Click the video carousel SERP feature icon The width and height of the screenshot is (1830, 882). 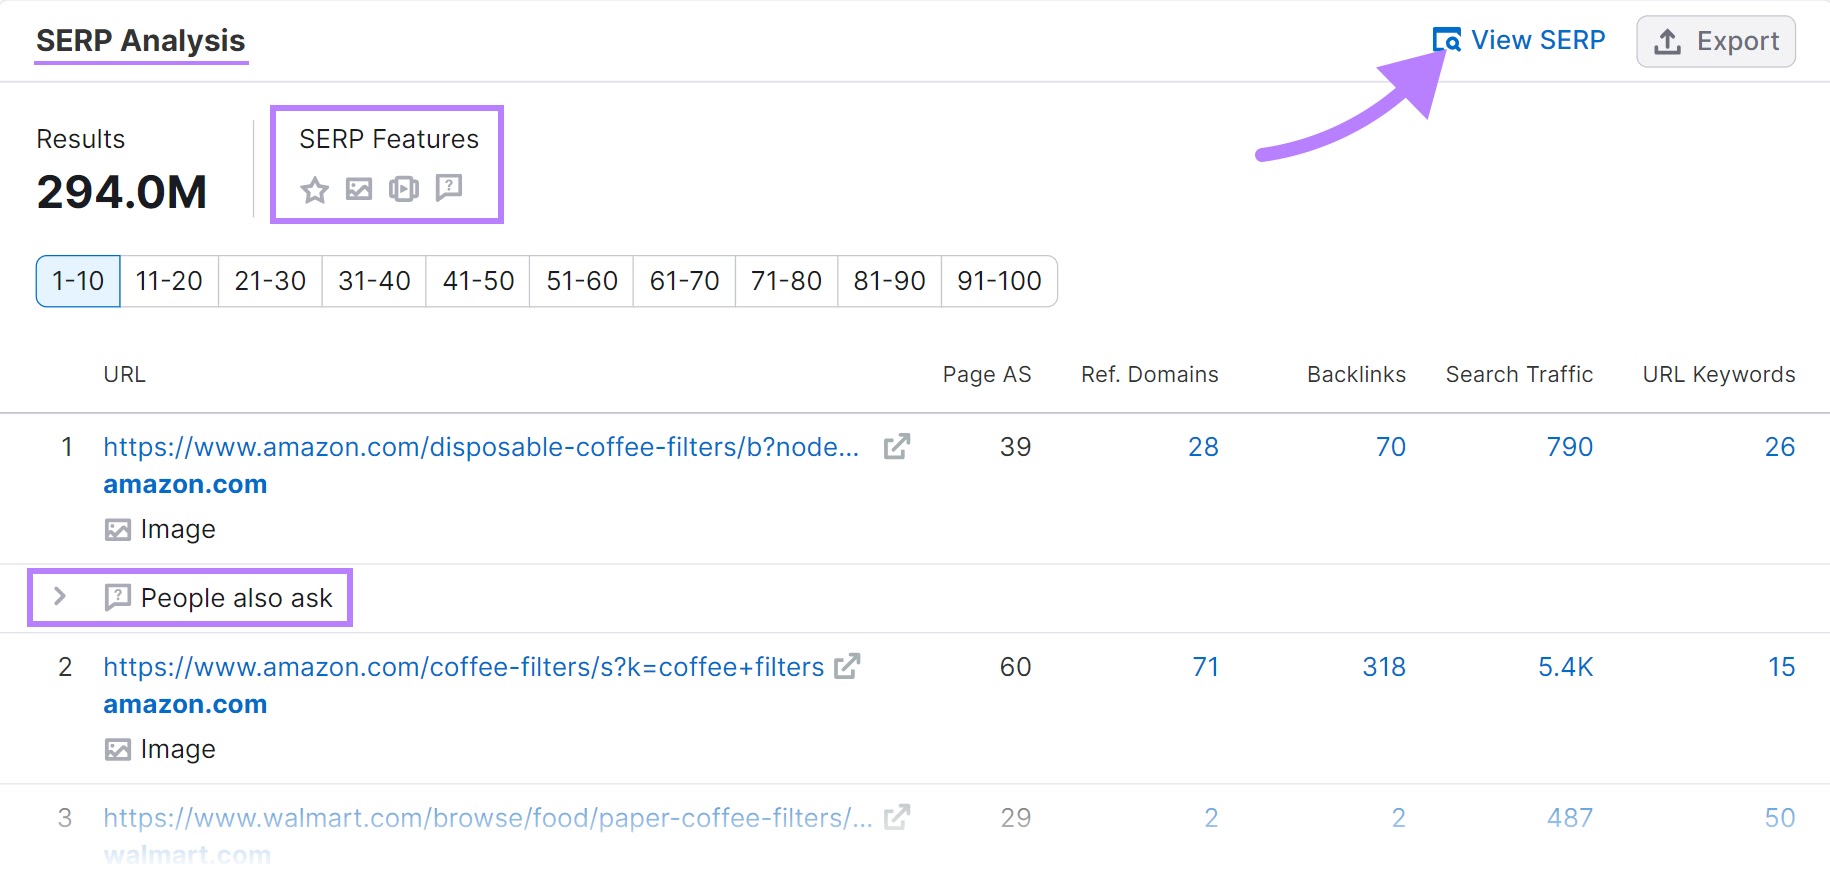coord(404,189)
